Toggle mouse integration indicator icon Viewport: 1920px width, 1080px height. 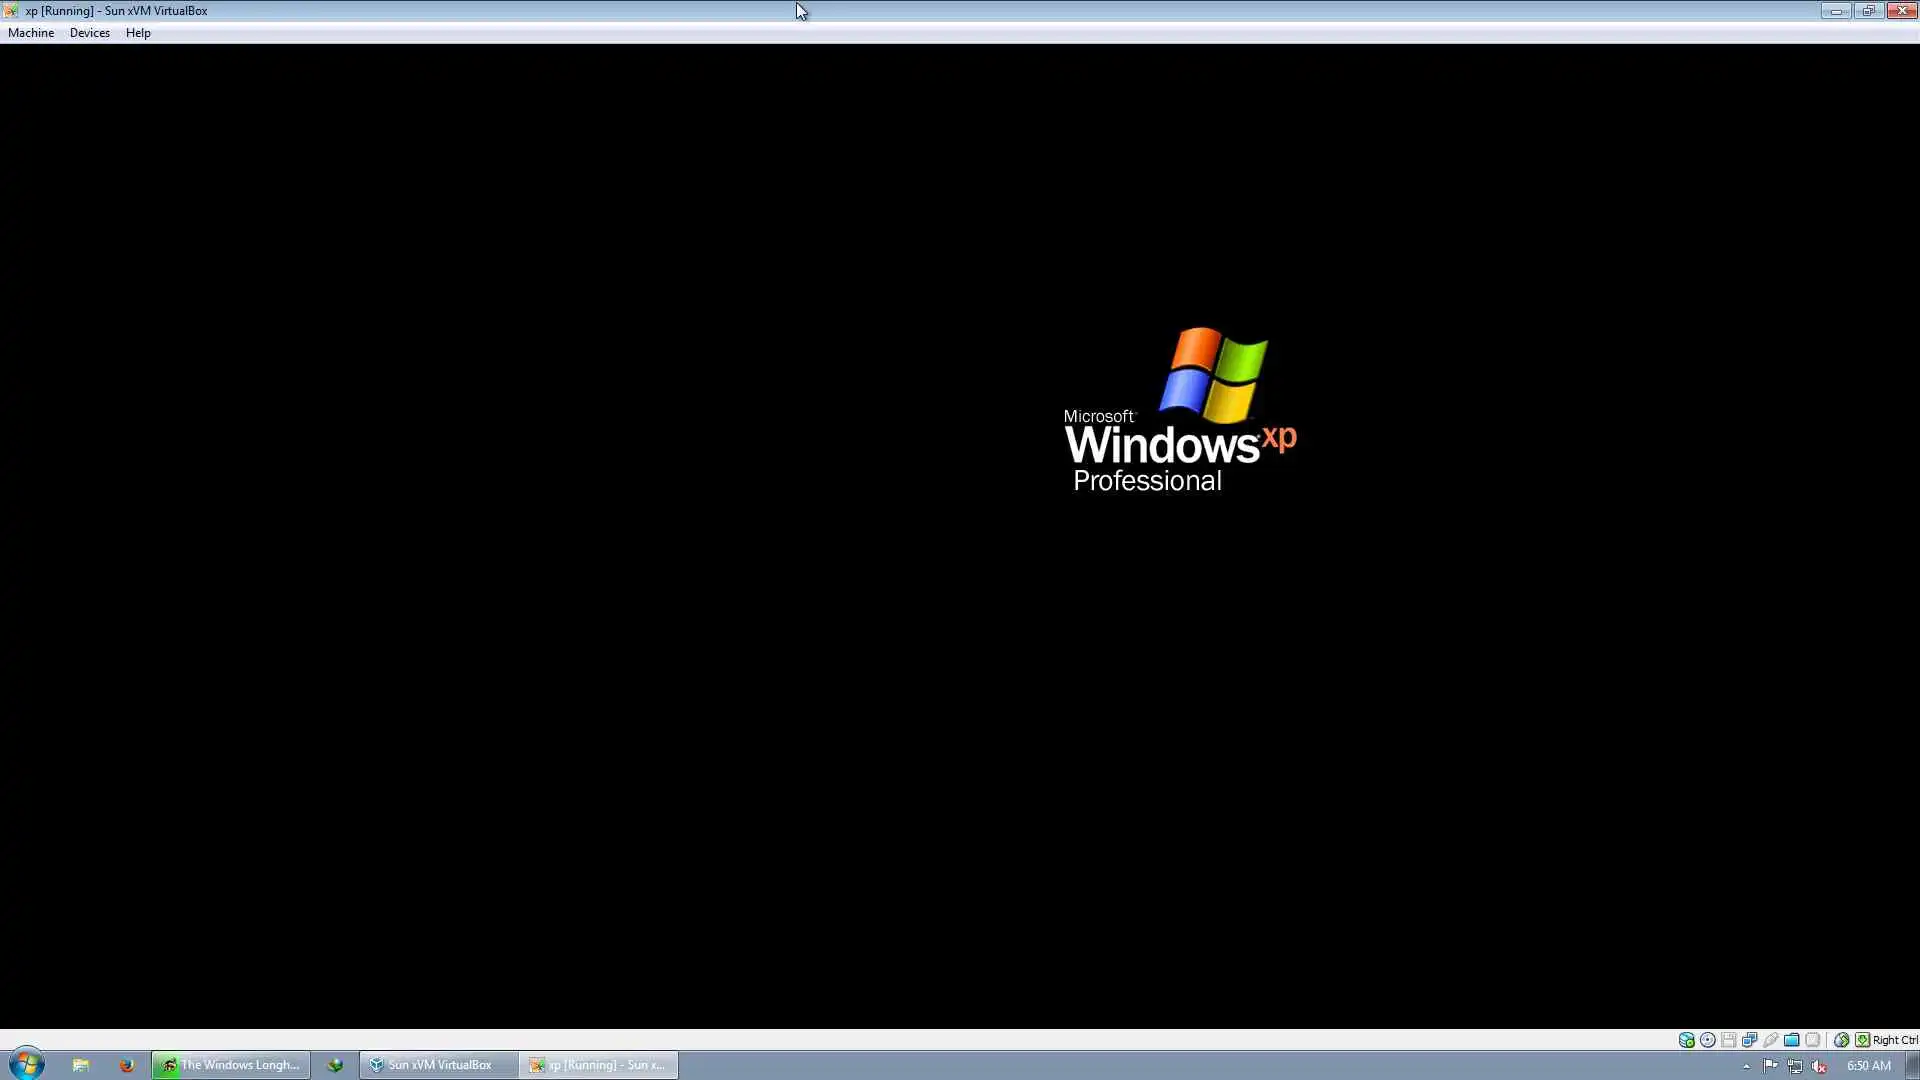pyautogui.click(x=1841, y=1040)
